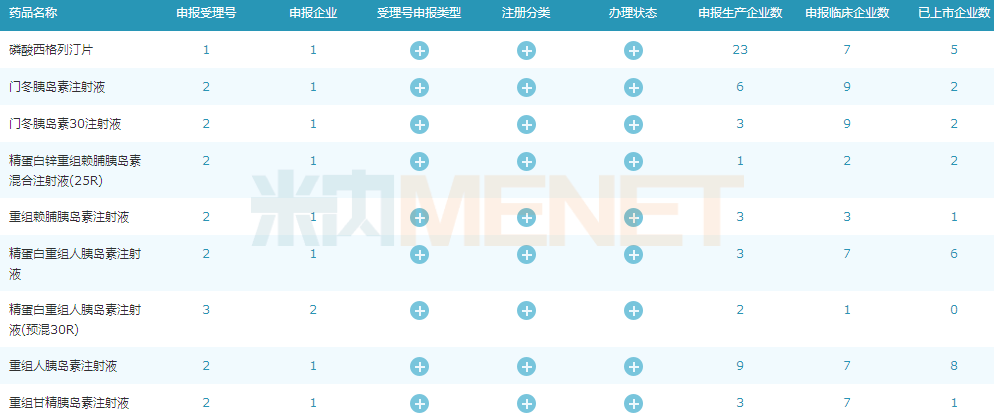
Task: Click the 注册分类 column header
Action: point(526,13)
